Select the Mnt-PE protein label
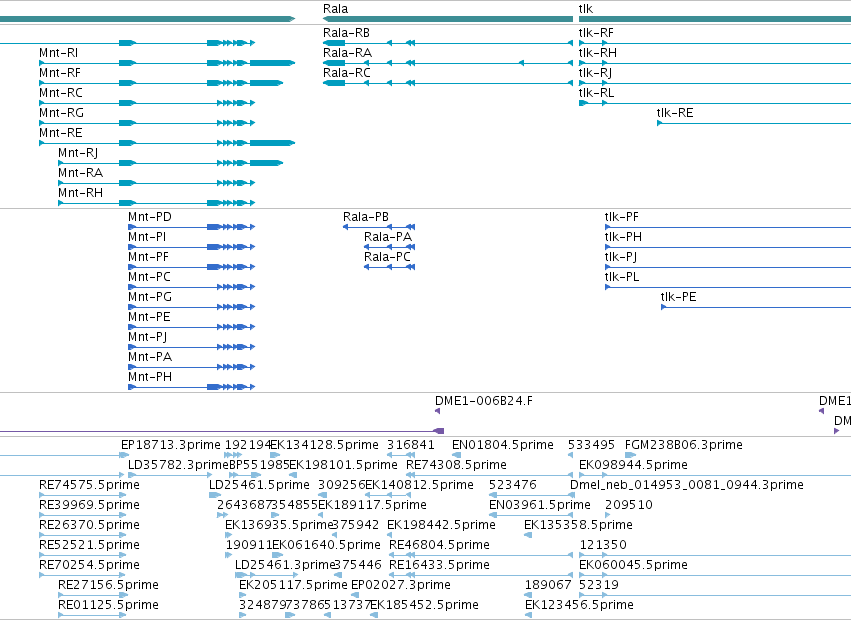The width and height of the screenshot is (851, 620). [149, 317]
